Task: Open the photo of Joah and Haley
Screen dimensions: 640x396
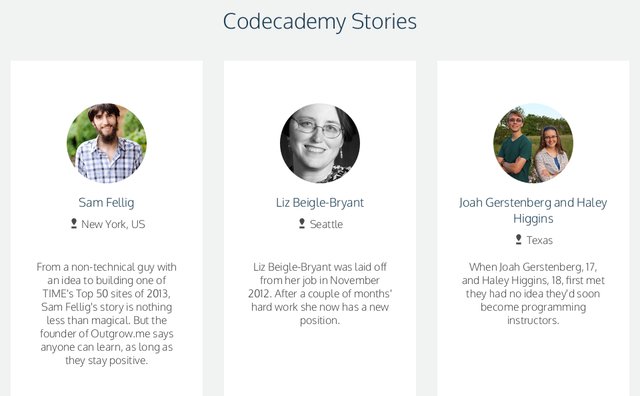Action: pyautogui.click(x=533, y=143)
